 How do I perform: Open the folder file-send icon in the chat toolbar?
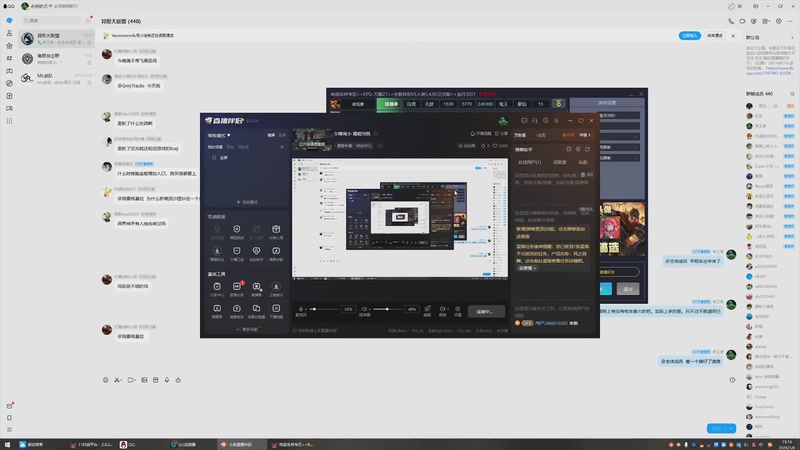coord(131,380)
